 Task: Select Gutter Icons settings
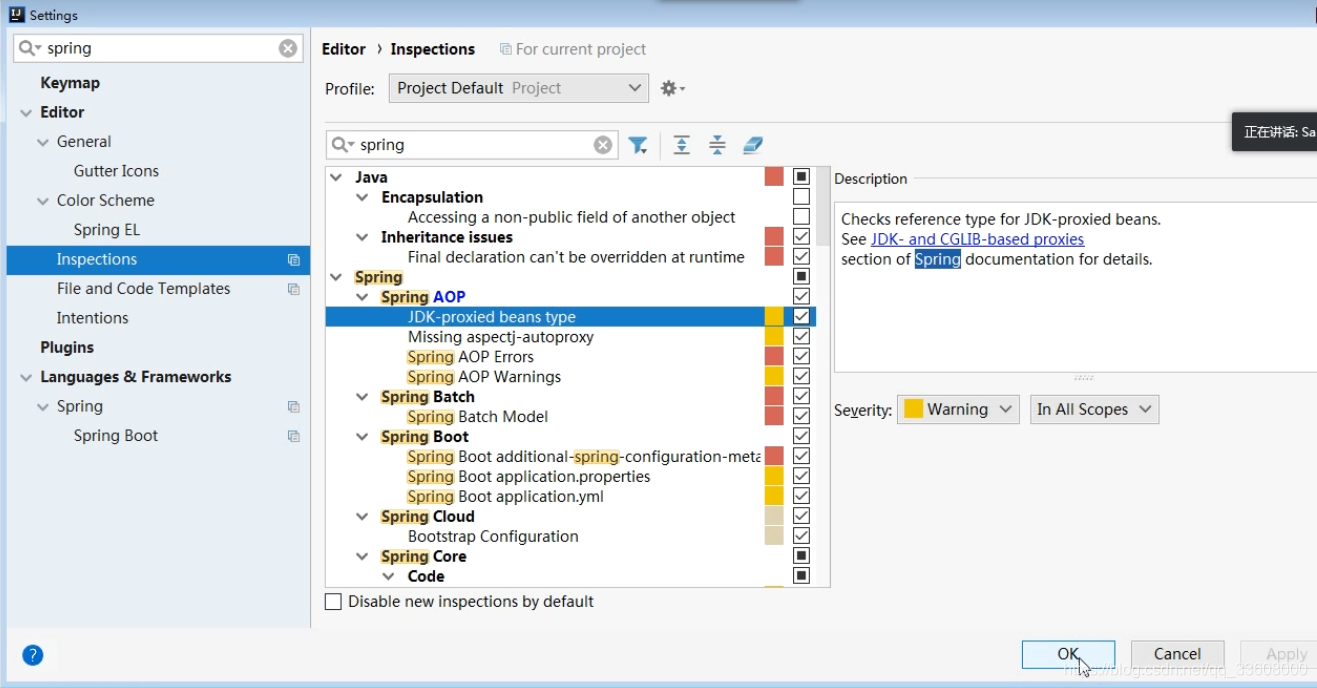116,171
